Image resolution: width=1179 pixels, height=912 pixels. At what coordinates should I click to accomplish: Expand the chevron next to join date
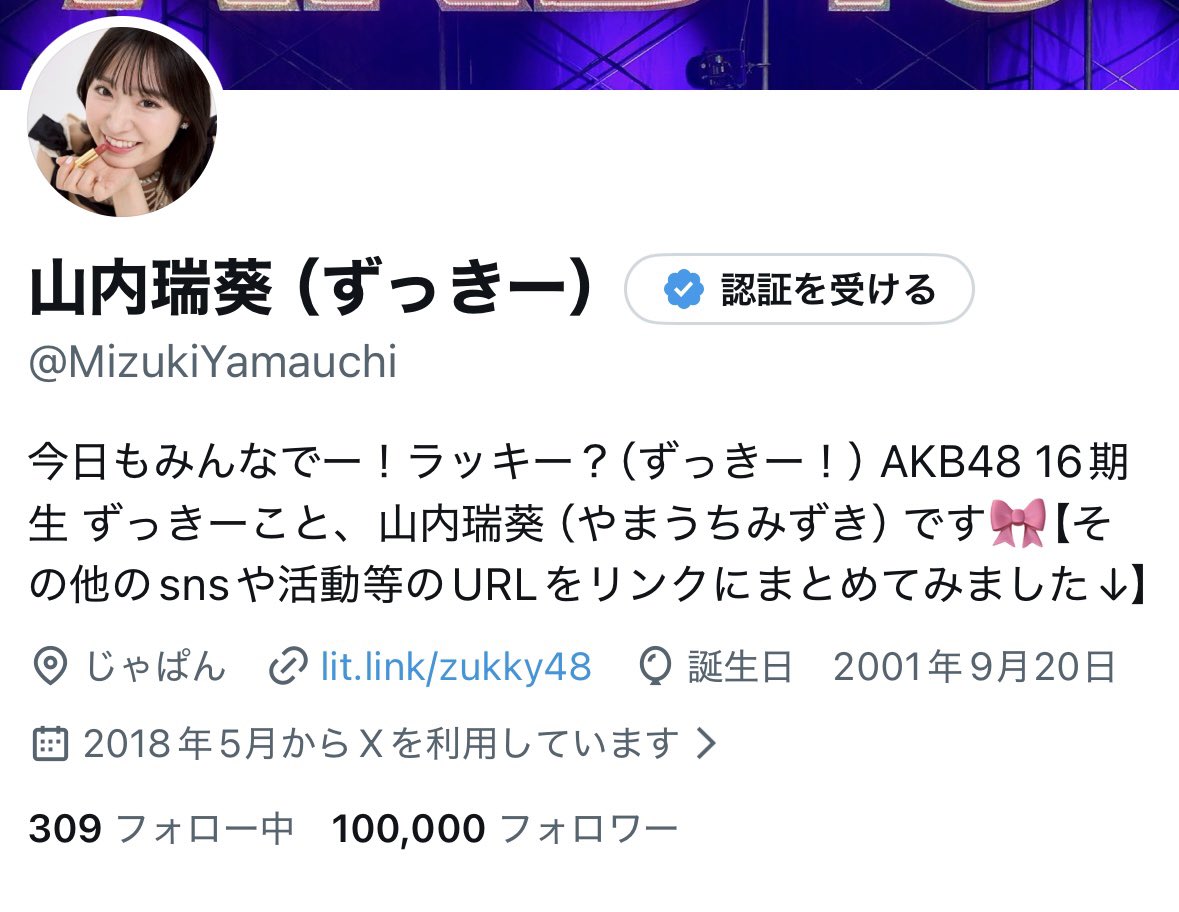(x=705, y=744)
